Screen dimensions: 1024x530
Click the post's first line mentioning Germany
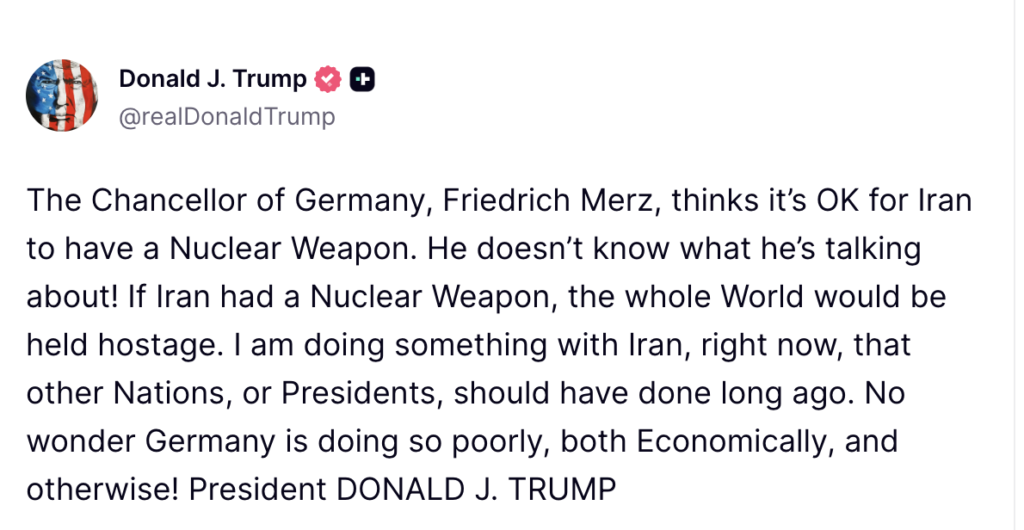[498, 201]
